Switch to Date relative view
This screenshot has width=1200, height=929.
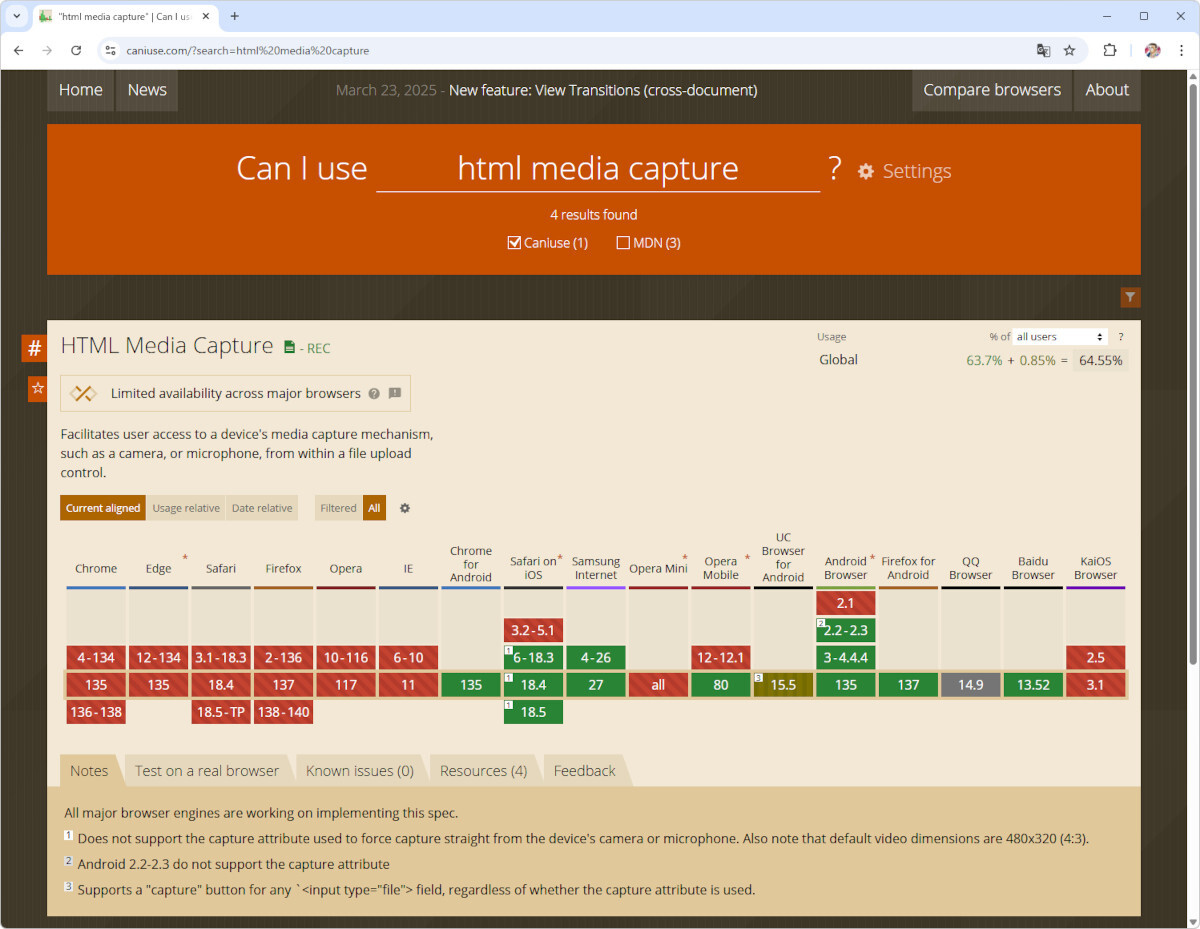pyautogui.click(x=262, y=508)
